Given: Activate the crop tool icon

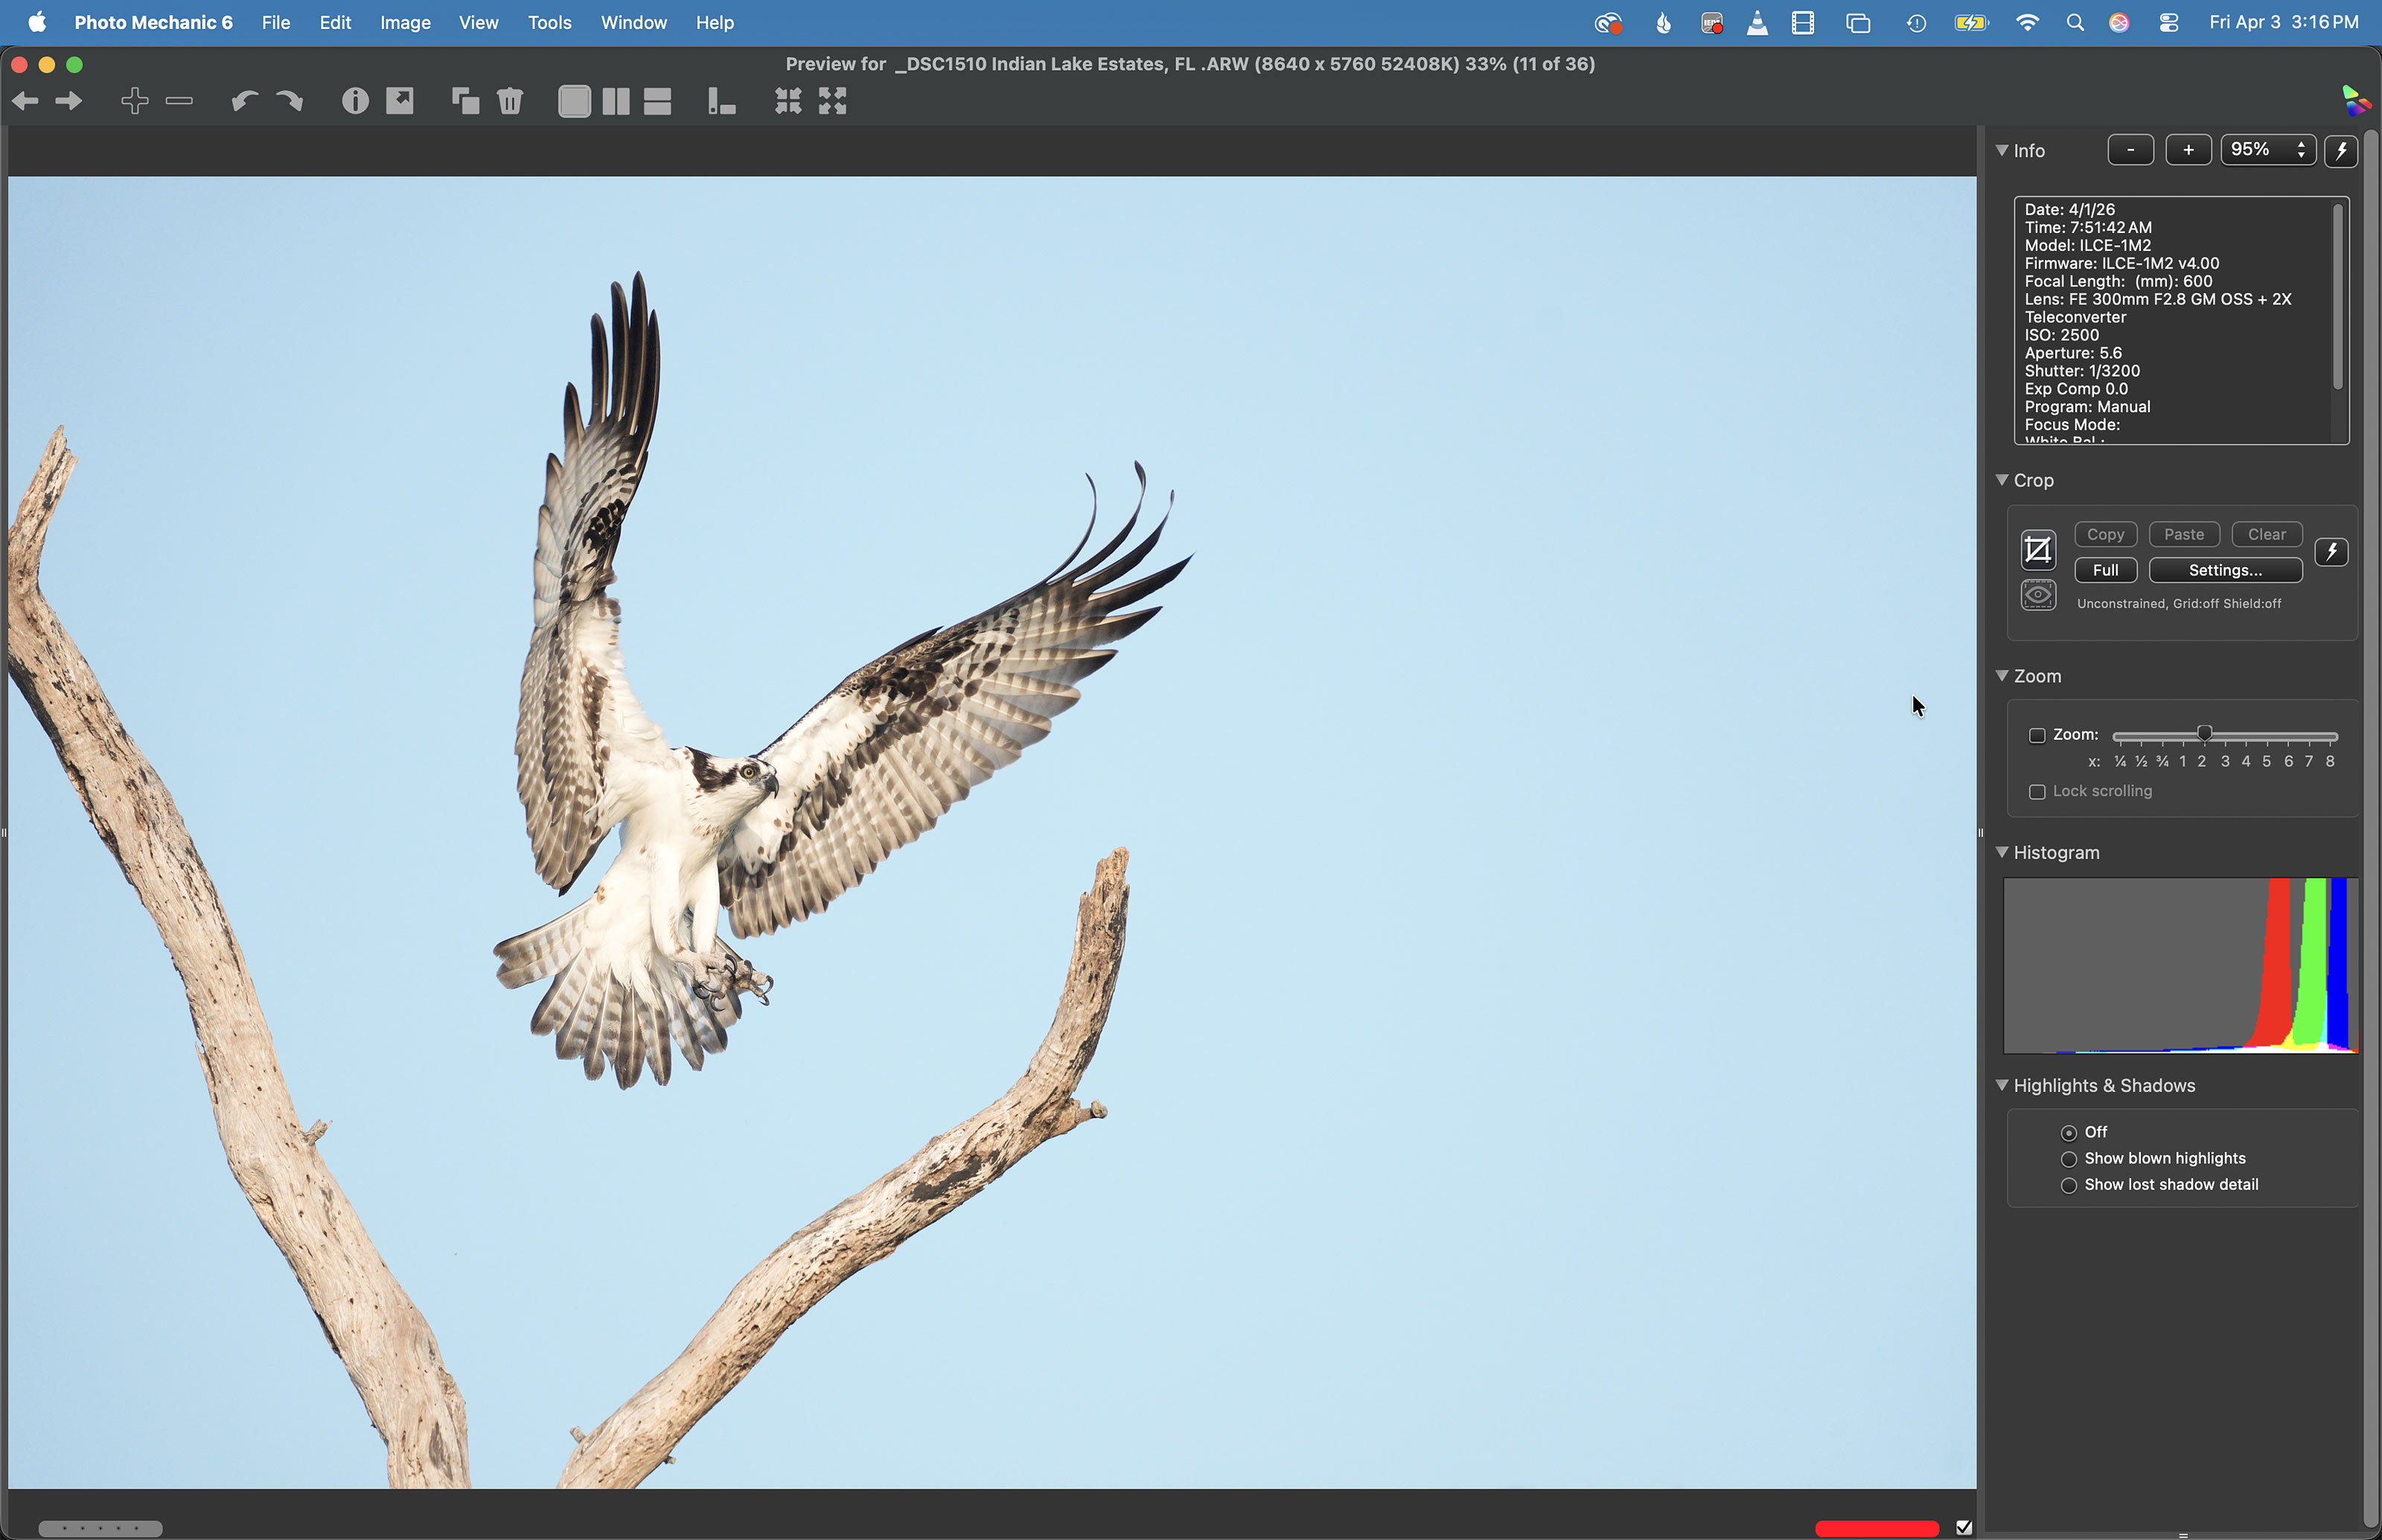Looking at the screenshot, I should tap(2037, 550).
